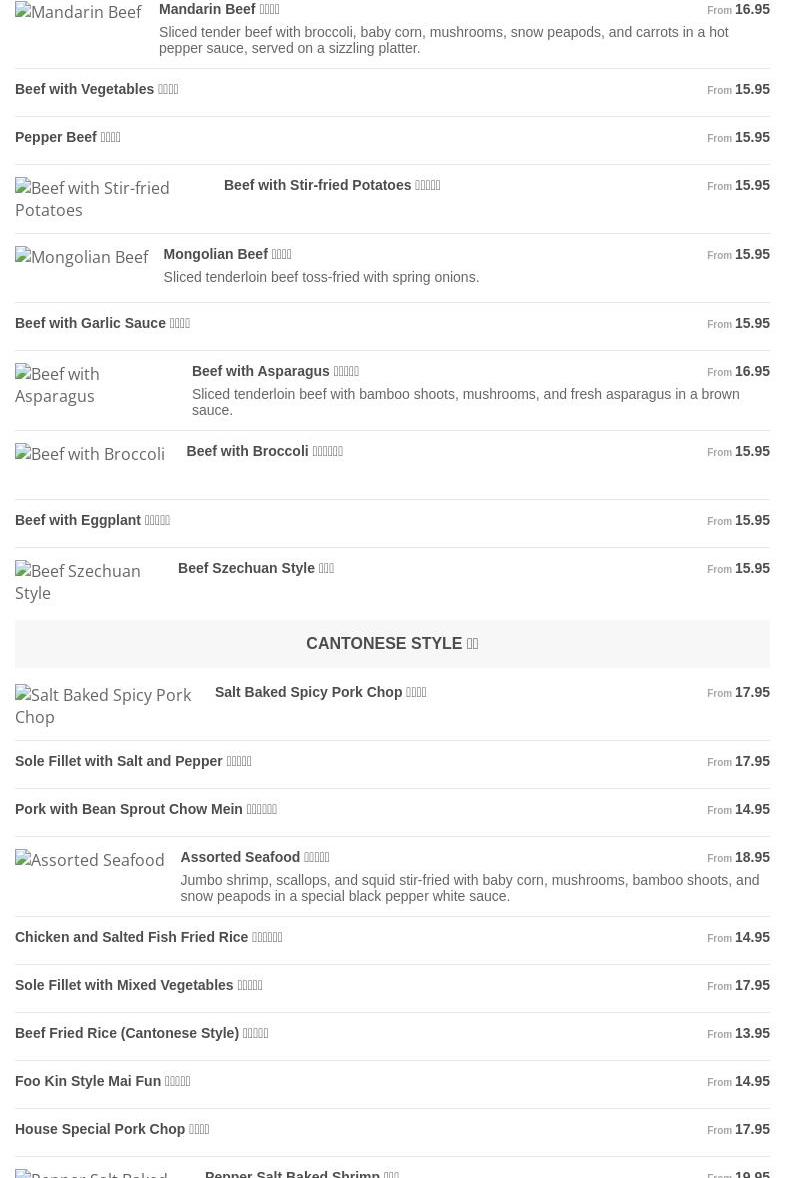Select the Assorted Seafood thumbnail
Screen dimensions: 785x1178
pos(90,860)
